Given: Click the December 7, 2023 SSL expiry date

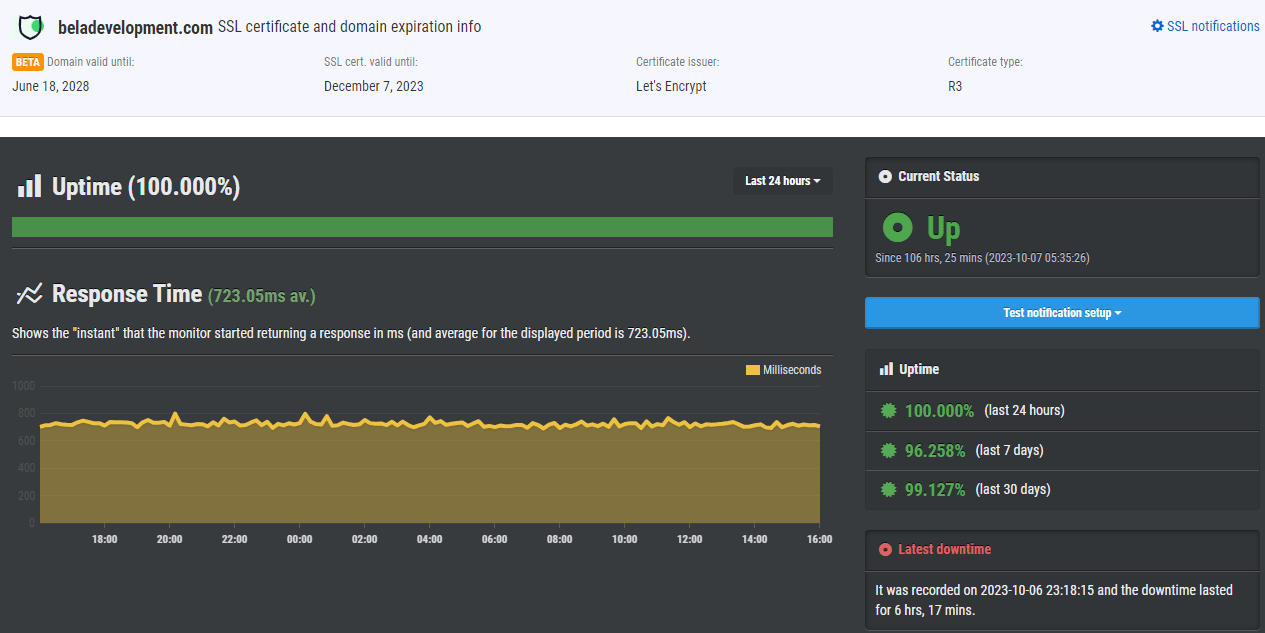Looking at the screenshot, I should pos(374,86).
